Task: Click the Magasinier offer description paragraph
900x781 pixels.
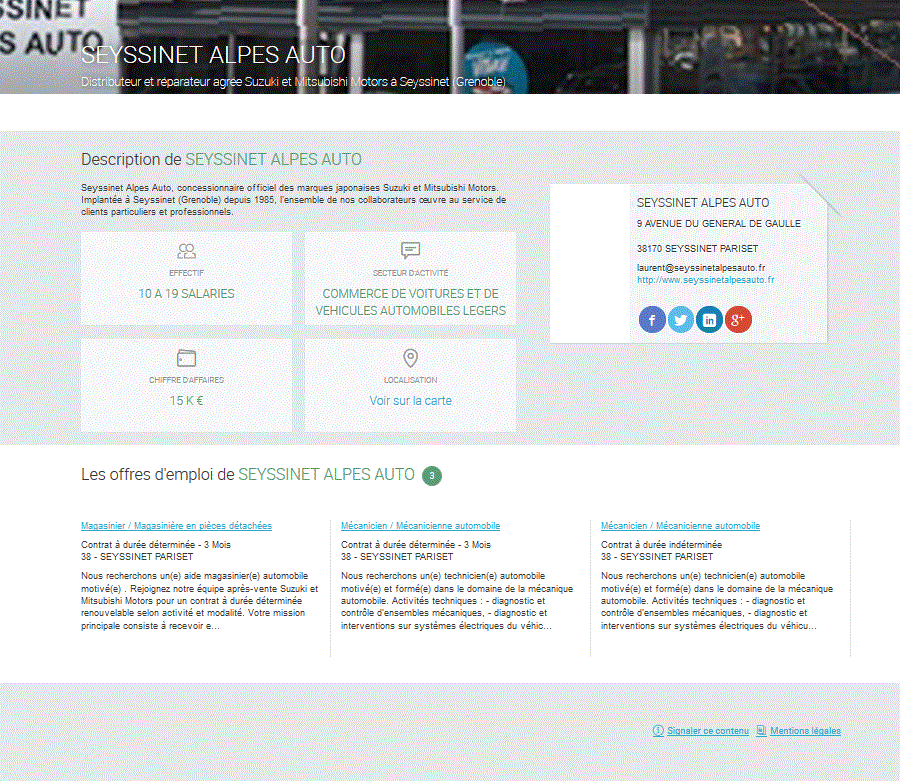Action: 199,601
